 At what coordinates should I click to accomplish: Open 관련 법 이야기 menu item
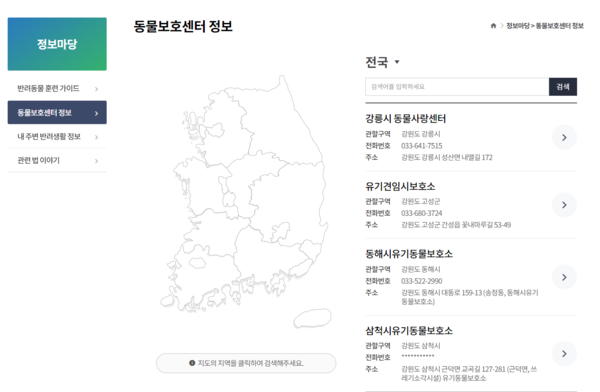coord(57,160)
